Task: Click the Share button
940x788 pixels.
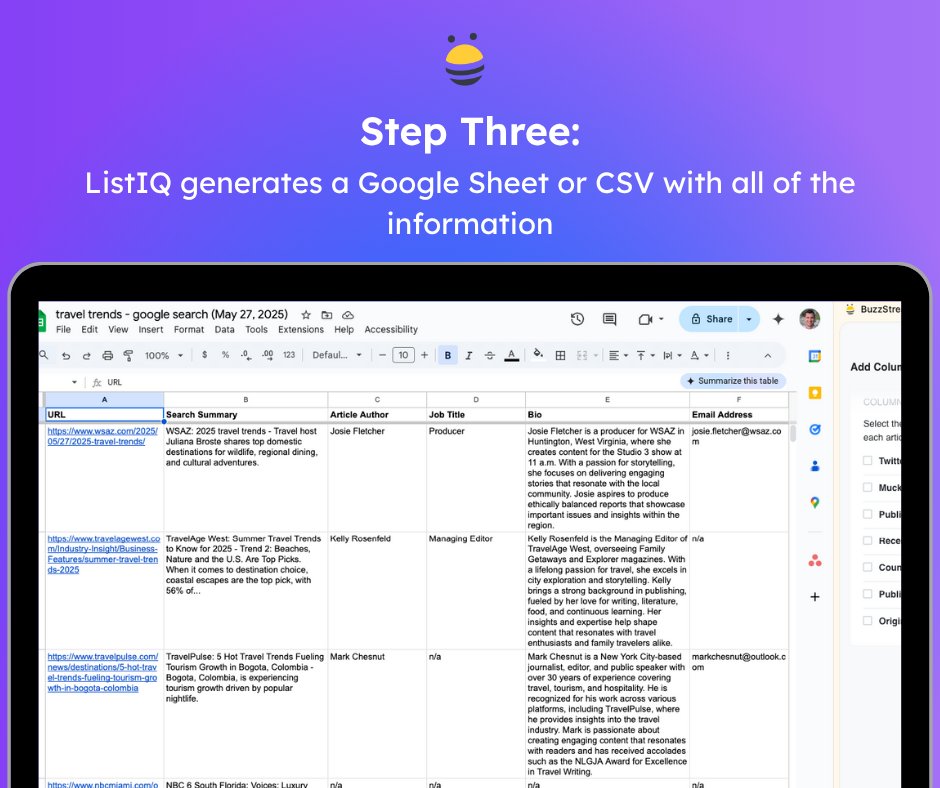Action: pos(711,319)
